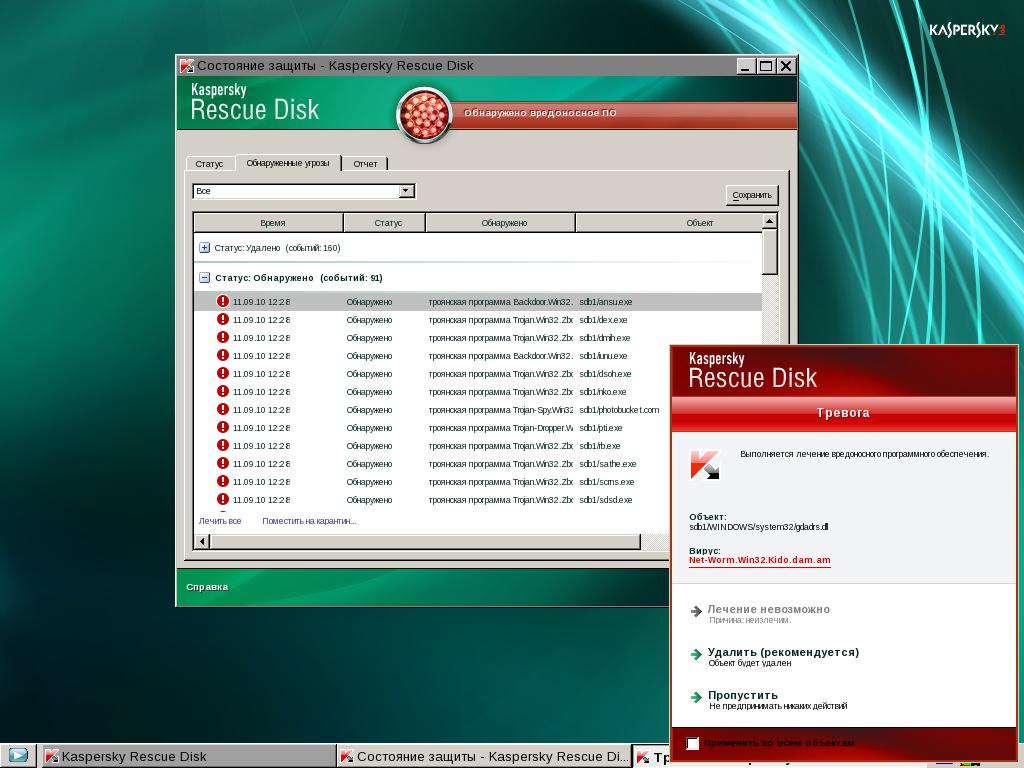Image resolution: width=1024 pixels, height=768 pixels.
Task: Sort by the Статус column header
Action: 385,223
